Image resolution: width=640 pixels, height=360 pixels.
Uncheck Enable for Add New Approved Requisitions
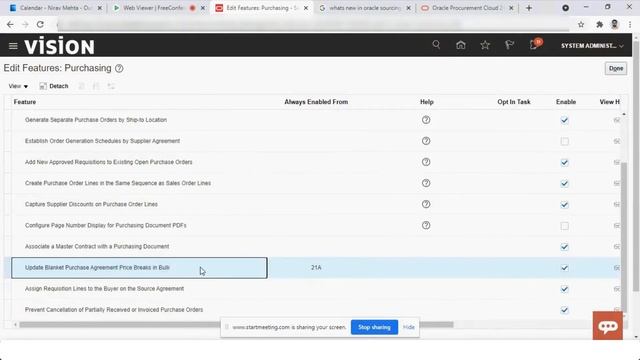point(564,162)
